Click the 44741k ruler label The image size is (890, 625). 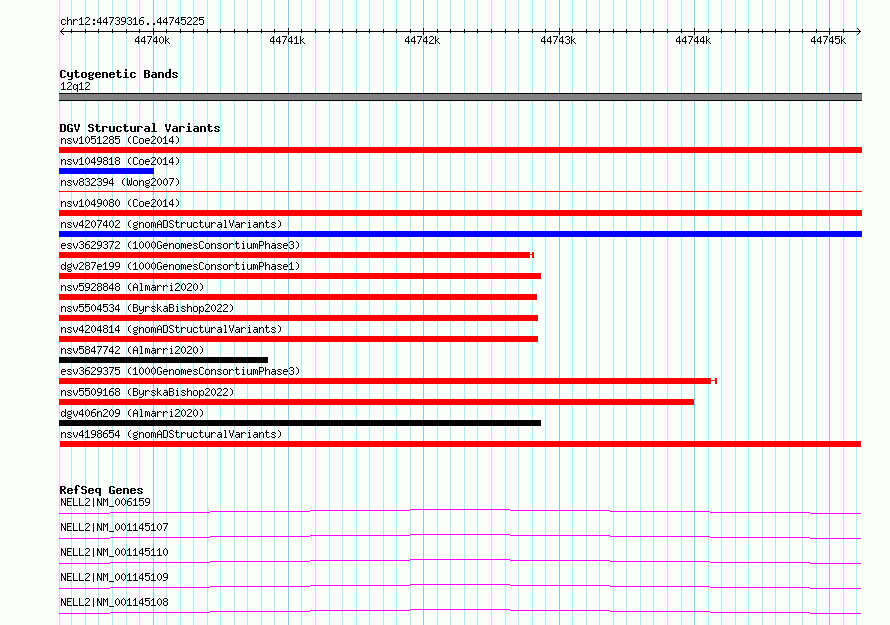tap(287, 40)
